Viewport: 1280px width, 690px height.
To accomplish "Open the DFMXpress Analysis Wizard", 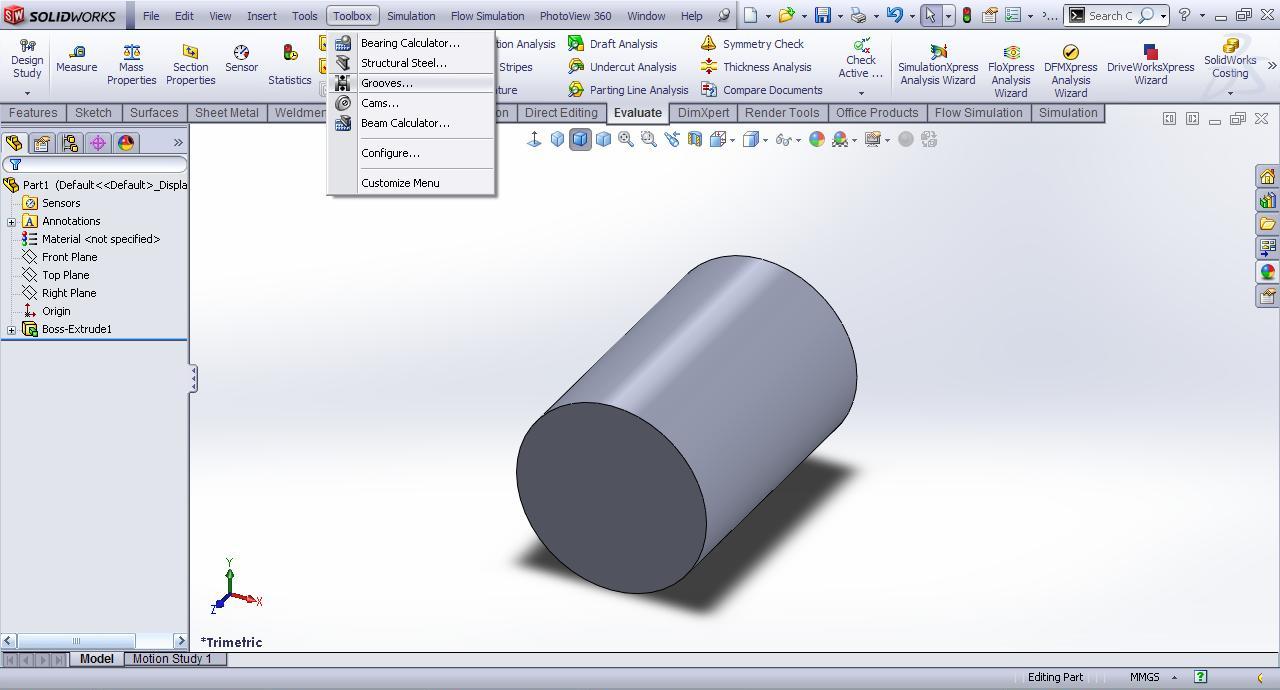I will (1070, 60).
